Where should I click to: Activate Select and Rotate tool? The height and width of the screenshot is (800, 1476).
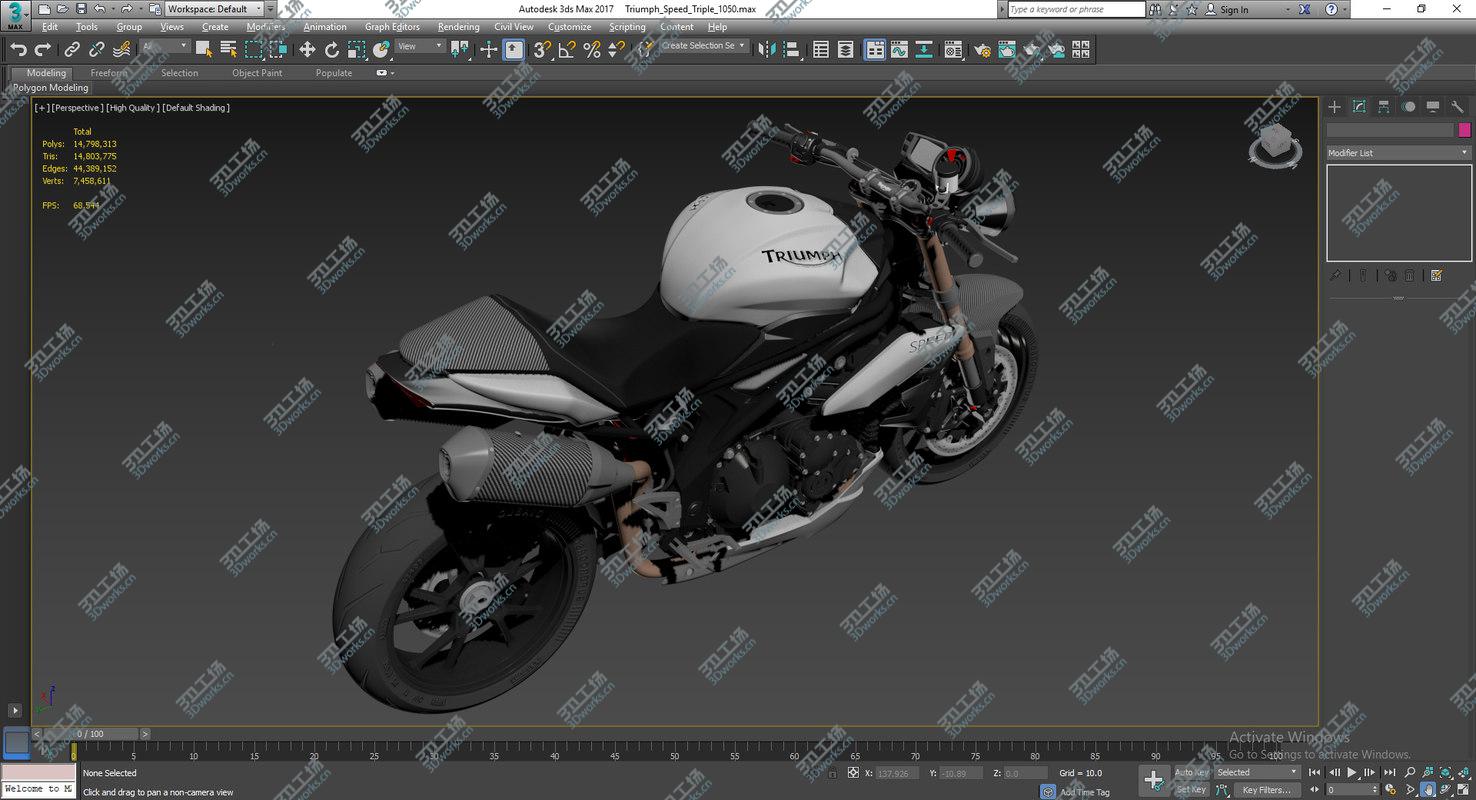pyautogui.click(x=332, y=49)
